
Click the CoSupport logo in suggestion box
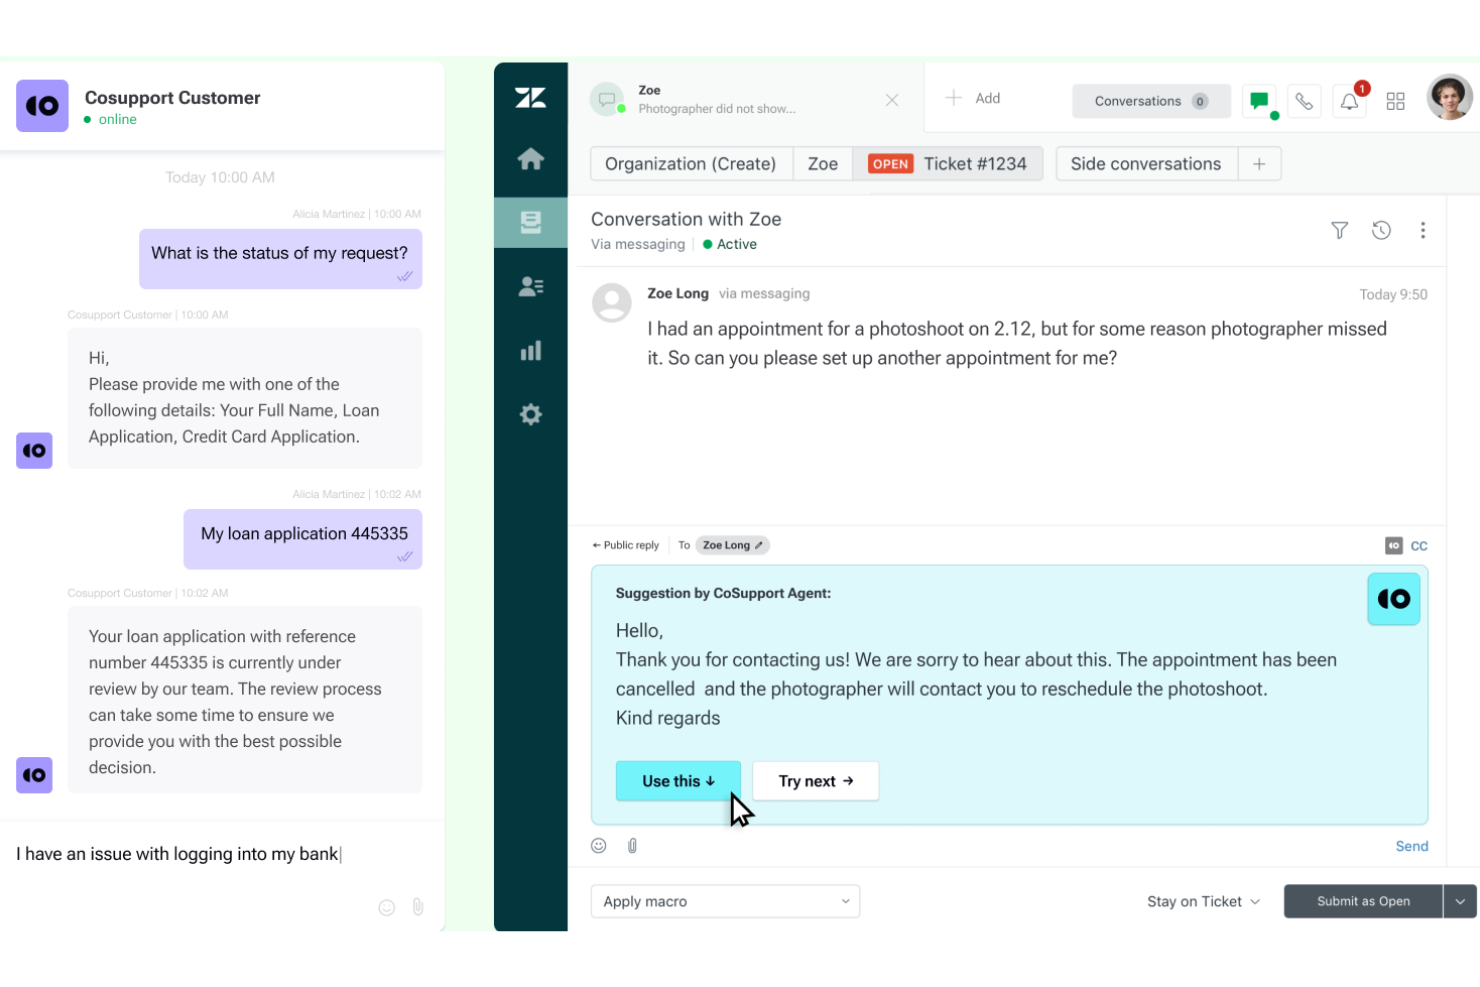coord(1394,599)
